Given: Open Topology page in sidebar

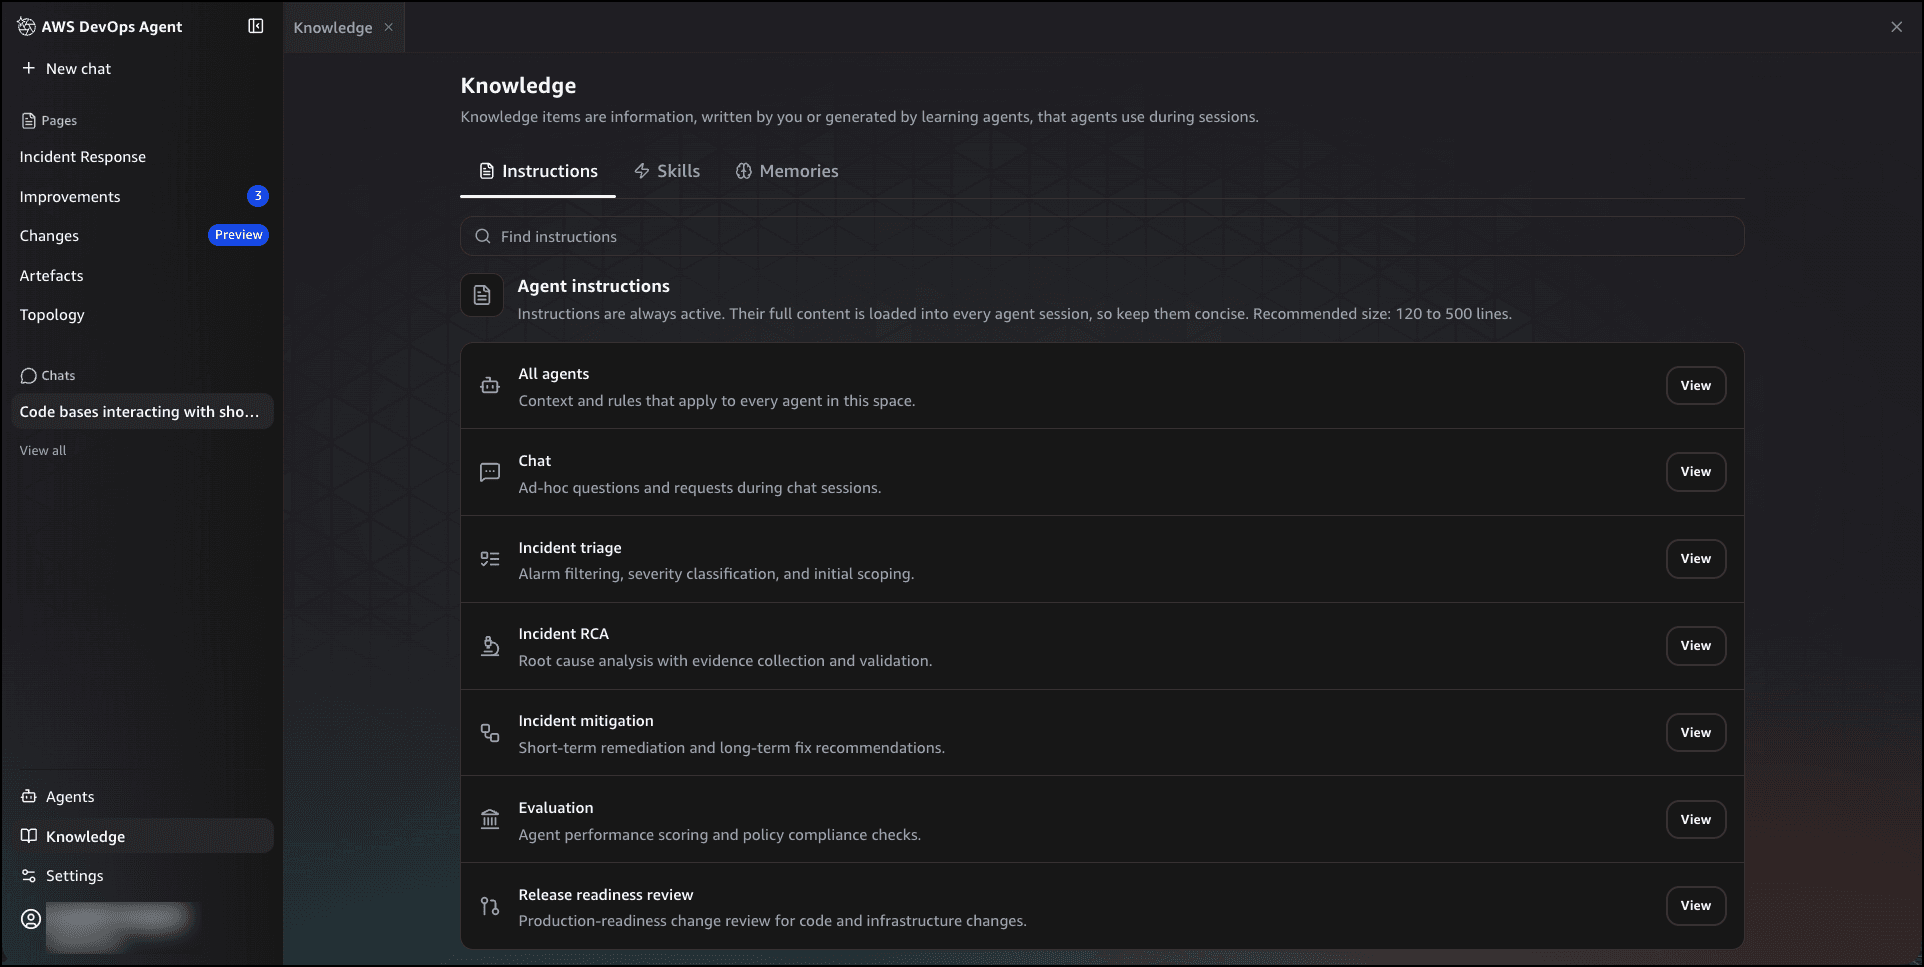Looking at the screenshot, I should click(x=52, y=315).
